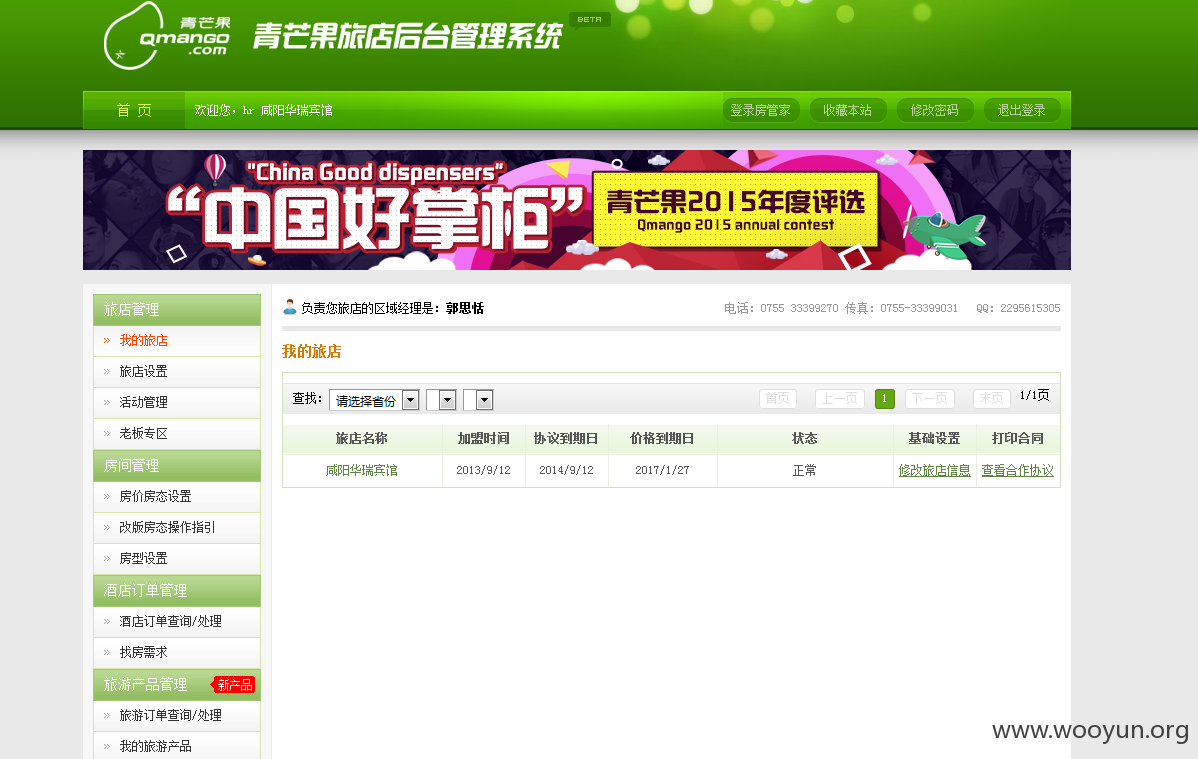The image size is (1198, 759).
Task: Click 修改旅店信息 link
Action: (x=934, y=470)
